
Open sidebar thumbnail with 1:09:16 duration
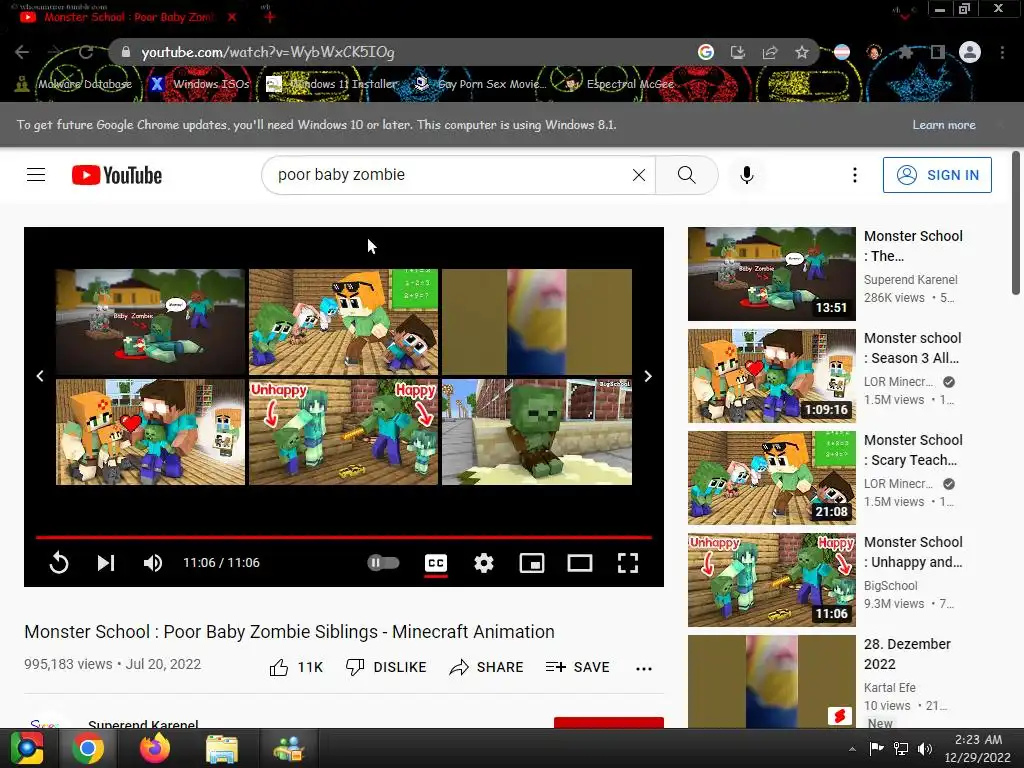pos(771,376)
